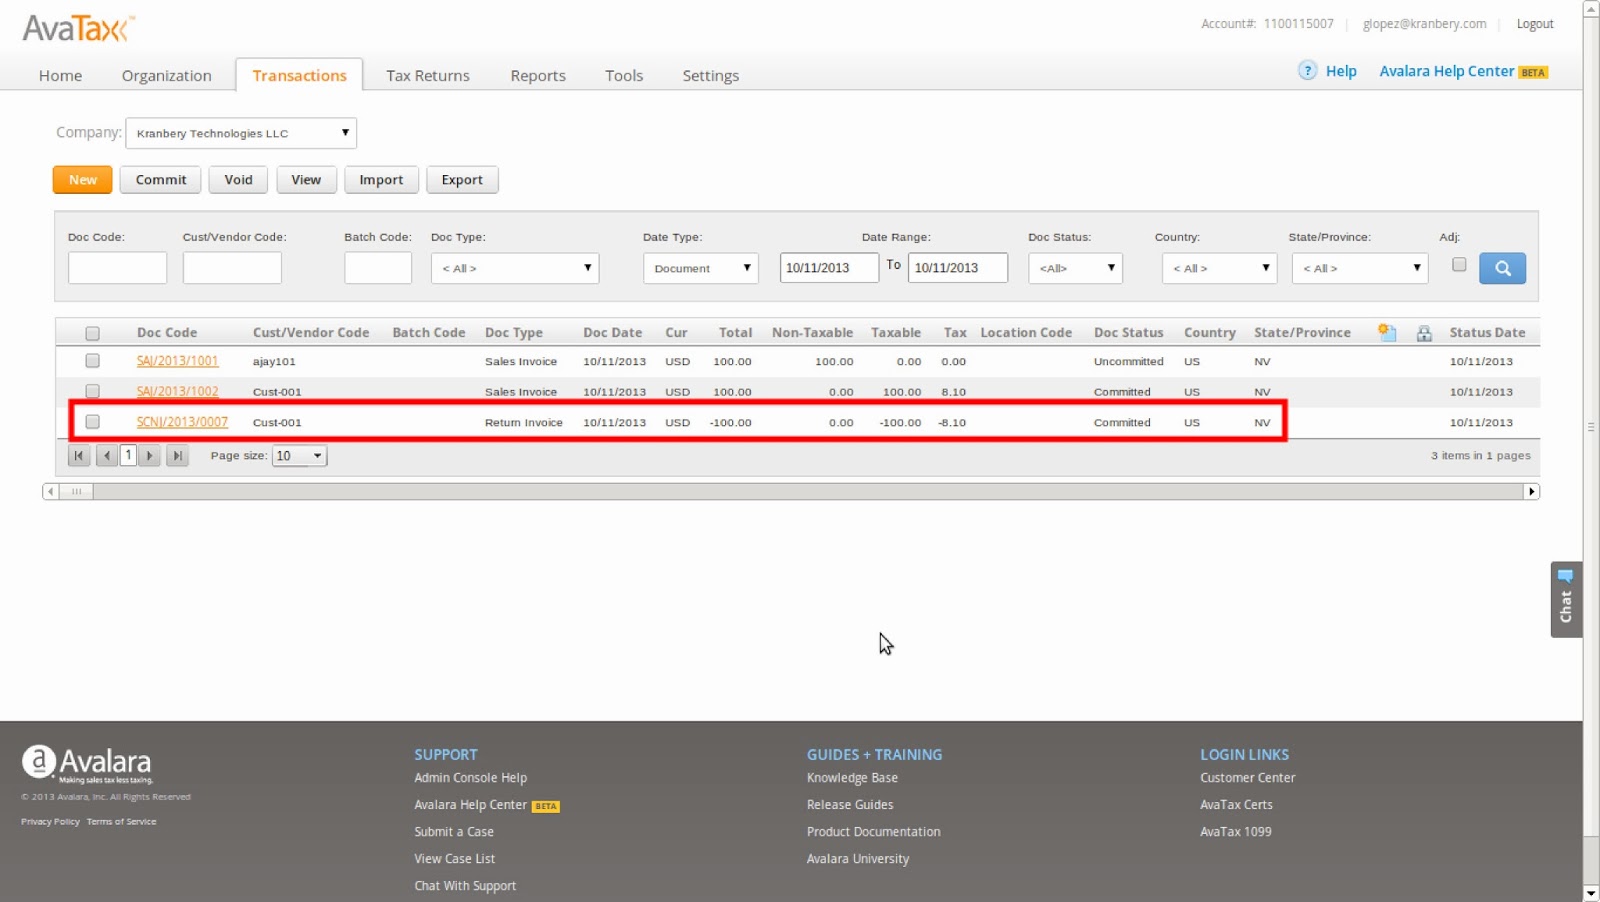1600x902 pixels.
Task: Go to next page of results
Action: point(149,456)
